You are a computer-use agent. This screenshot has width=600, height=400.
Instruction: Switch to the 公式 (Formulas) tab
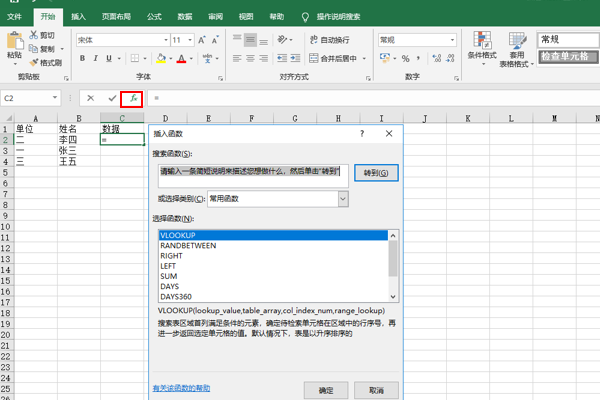click(x=154, y=17)
